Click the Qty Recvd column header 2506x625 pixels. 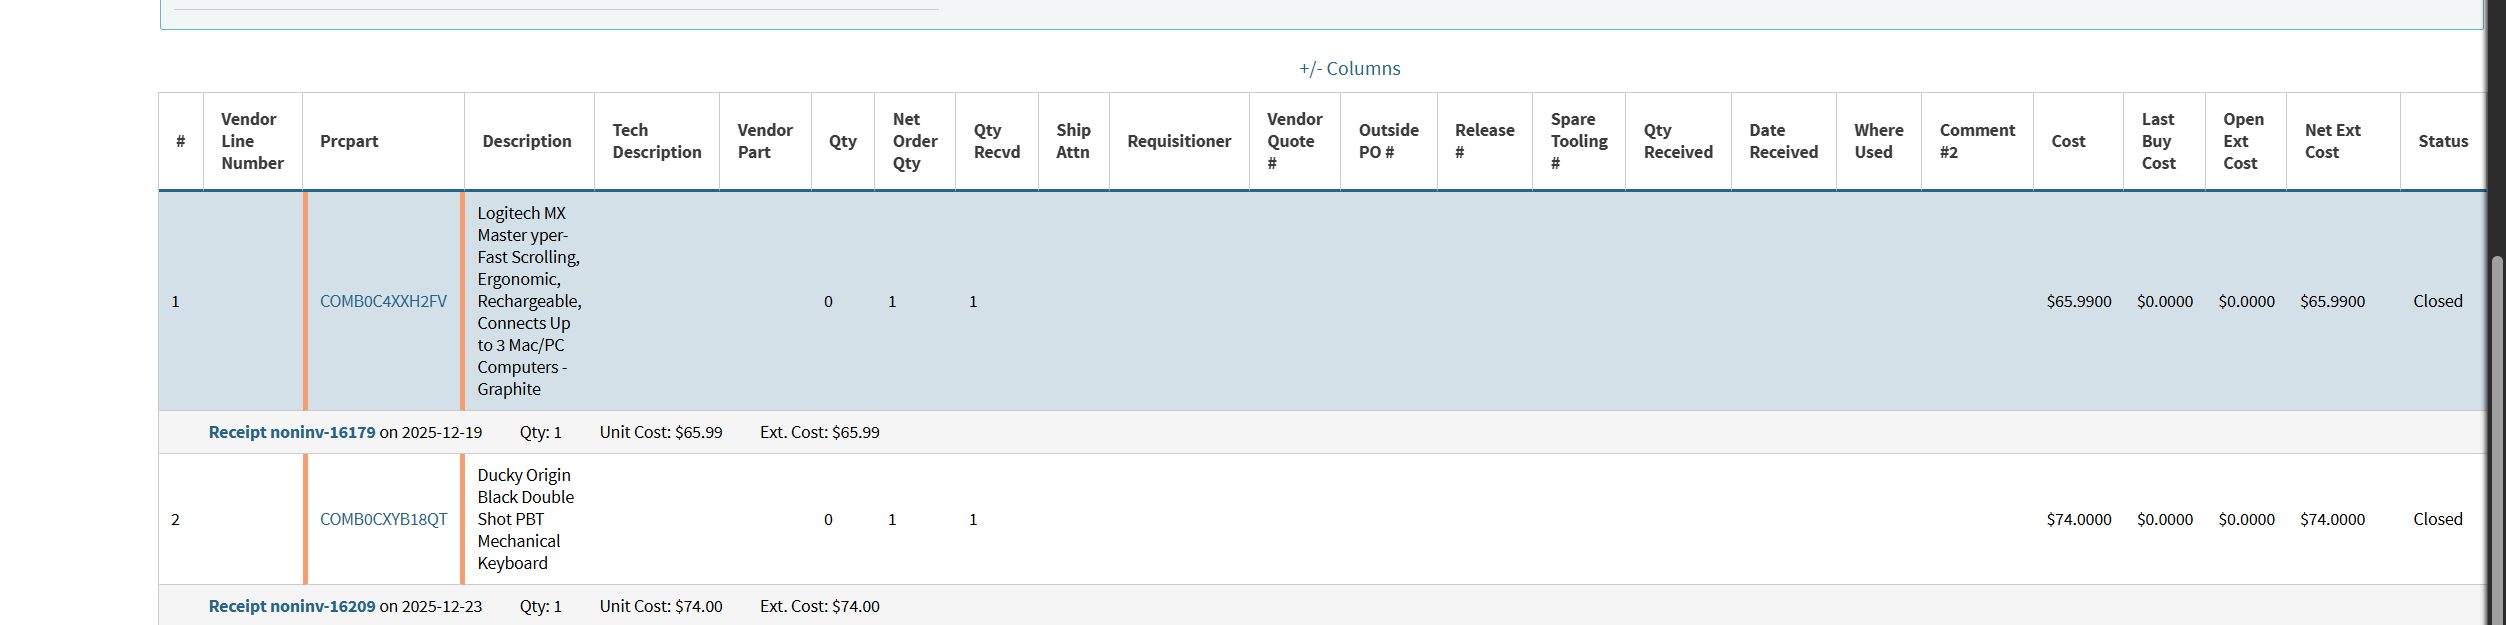coord(996,141)
